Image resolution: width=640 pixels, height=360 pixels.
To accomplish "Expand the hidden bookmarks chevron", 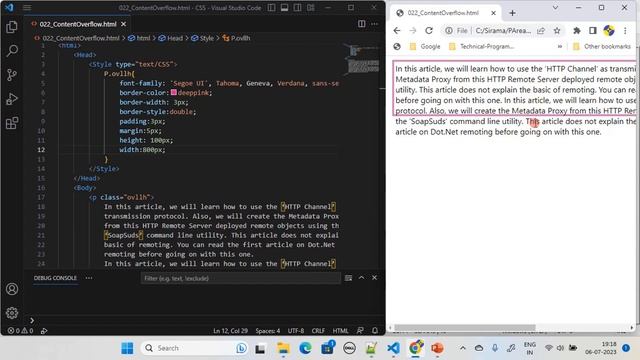I will coord(560,47).
